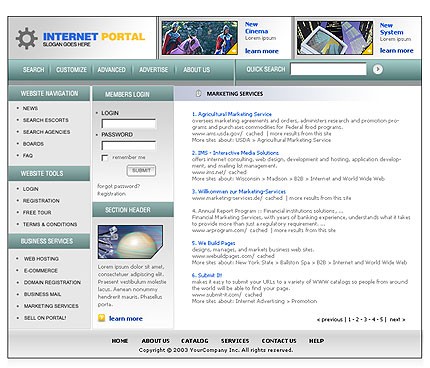The image size is (430, 368).
Task: Open Search in top navigation
Action: [x=33, y=70]
